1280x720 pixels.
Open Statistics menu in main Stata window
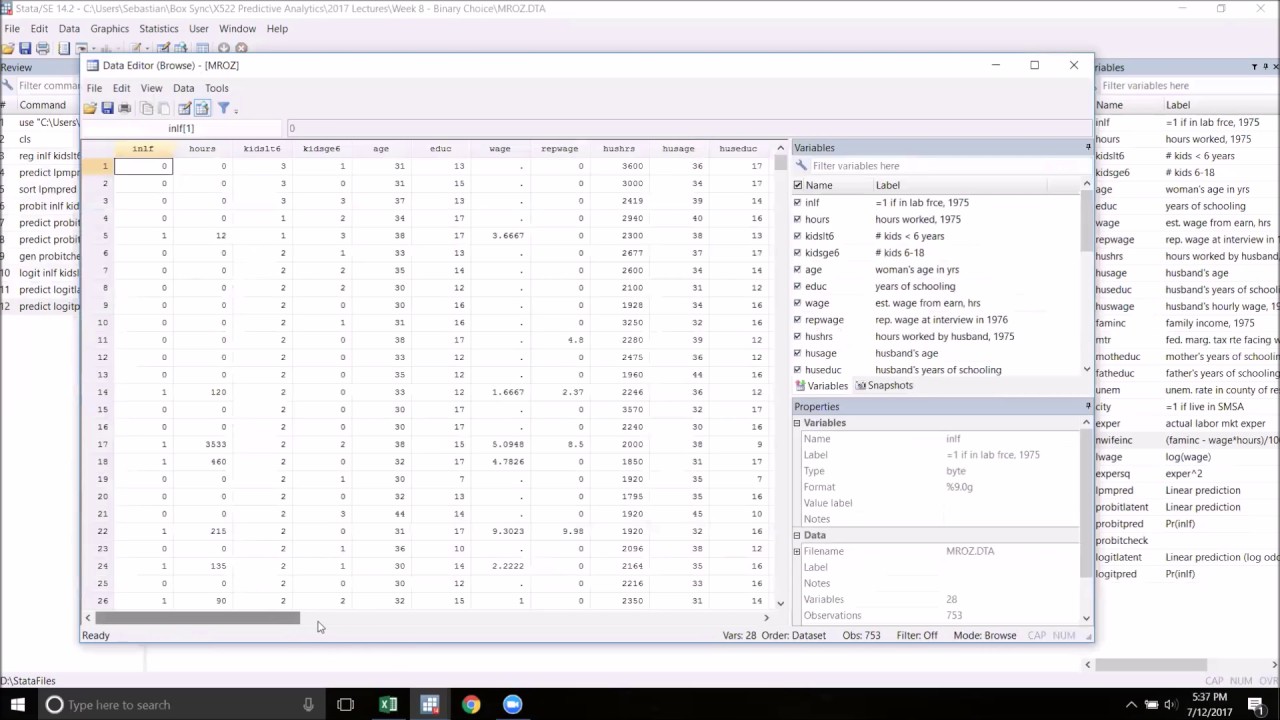coord(159,29)
